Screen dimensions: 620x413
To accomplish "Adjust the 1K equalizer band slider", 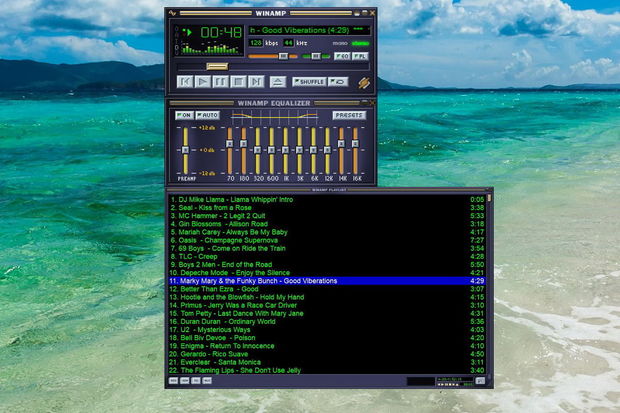I will coord(285,150).
